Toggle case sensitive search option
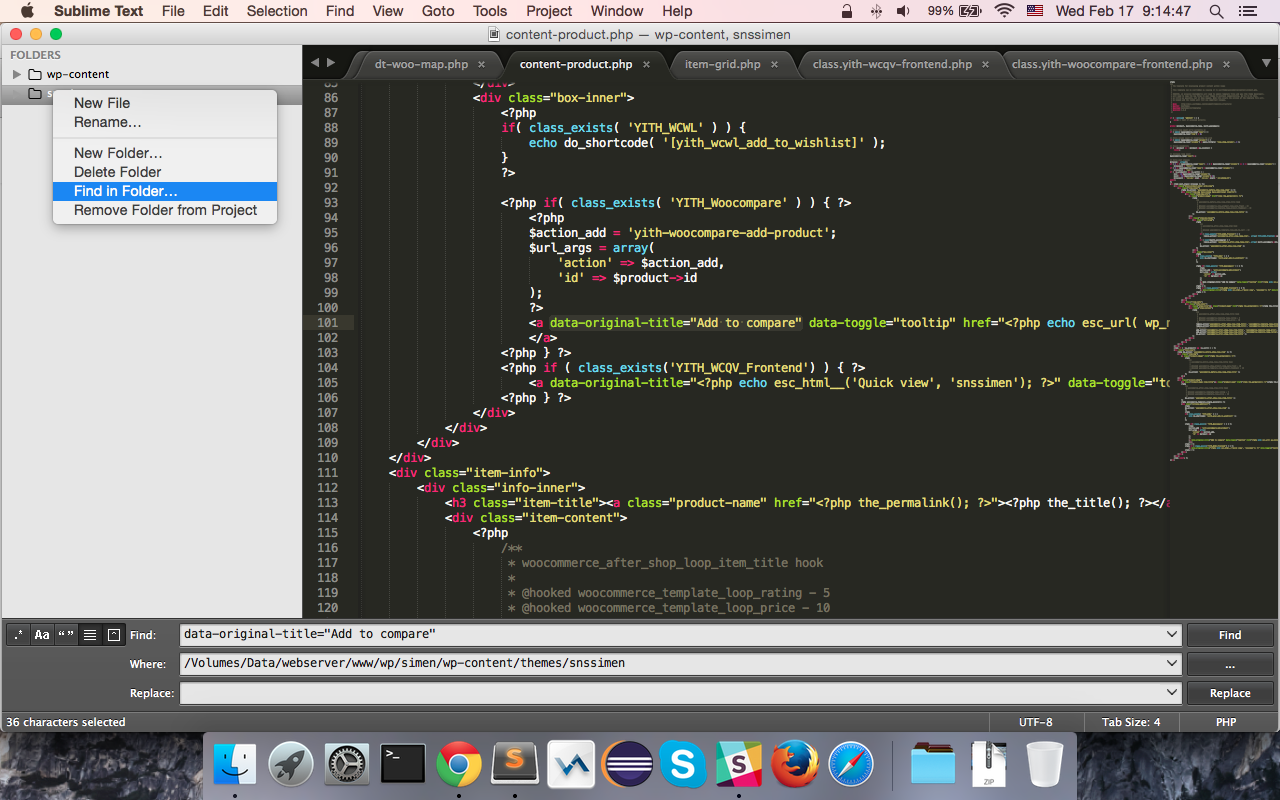Image resolution: width=1280 pixels, height=800 pixels. (x=42, y=635)
